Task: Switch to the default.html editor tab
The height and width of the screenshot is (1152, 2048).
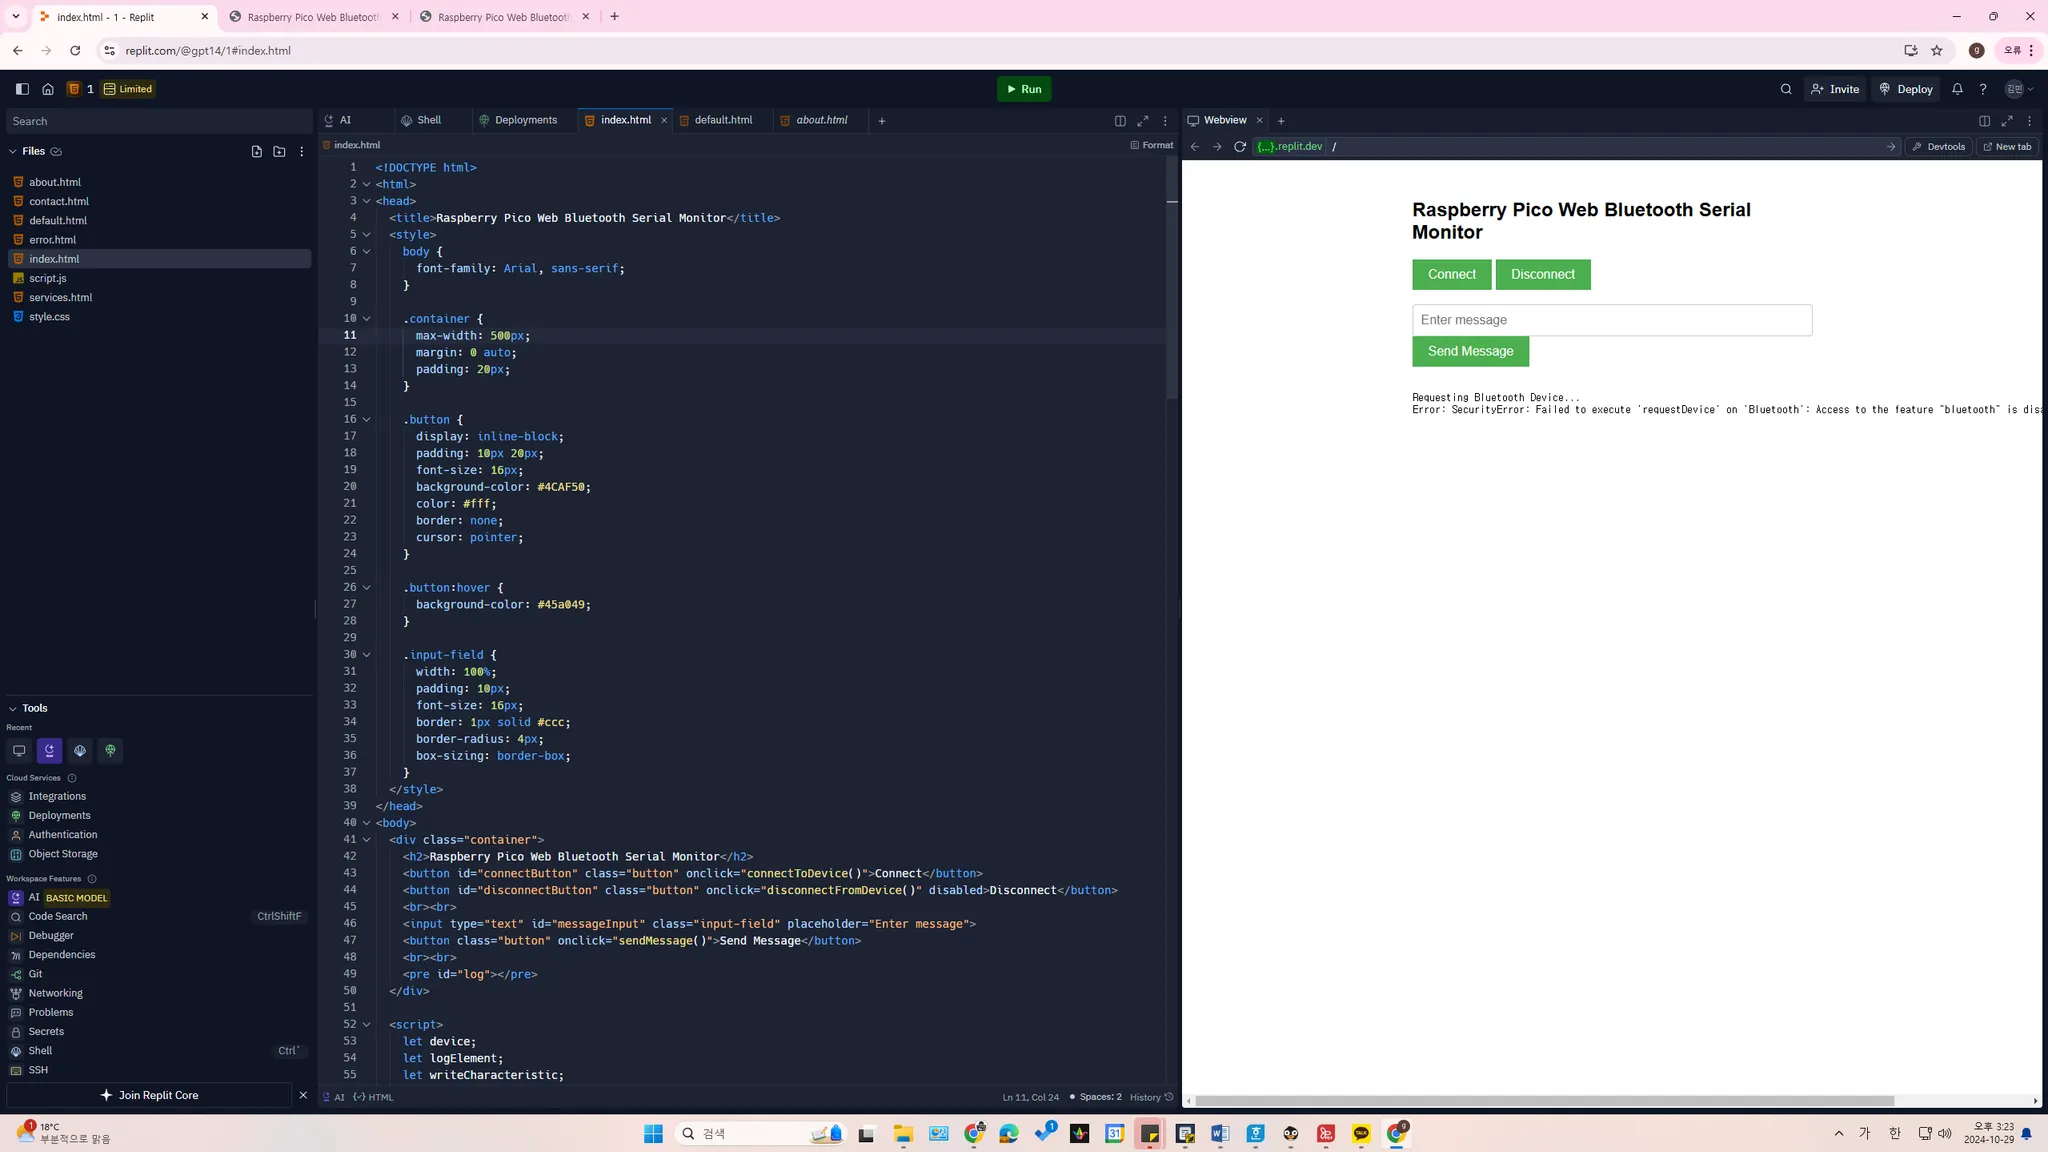Action: (722, 120)
